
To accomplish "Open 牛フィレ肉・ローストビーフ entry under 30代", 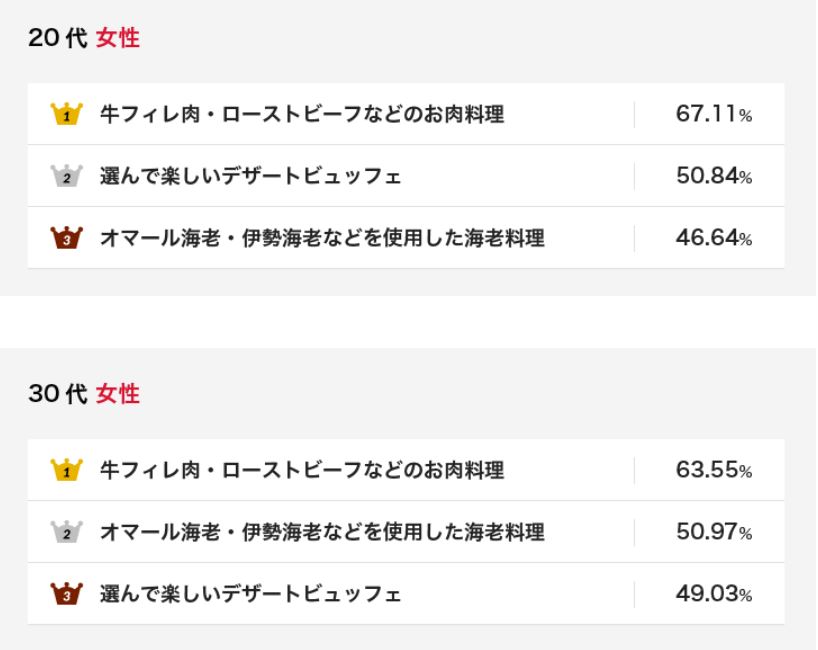I will click(x=302, y=470).
